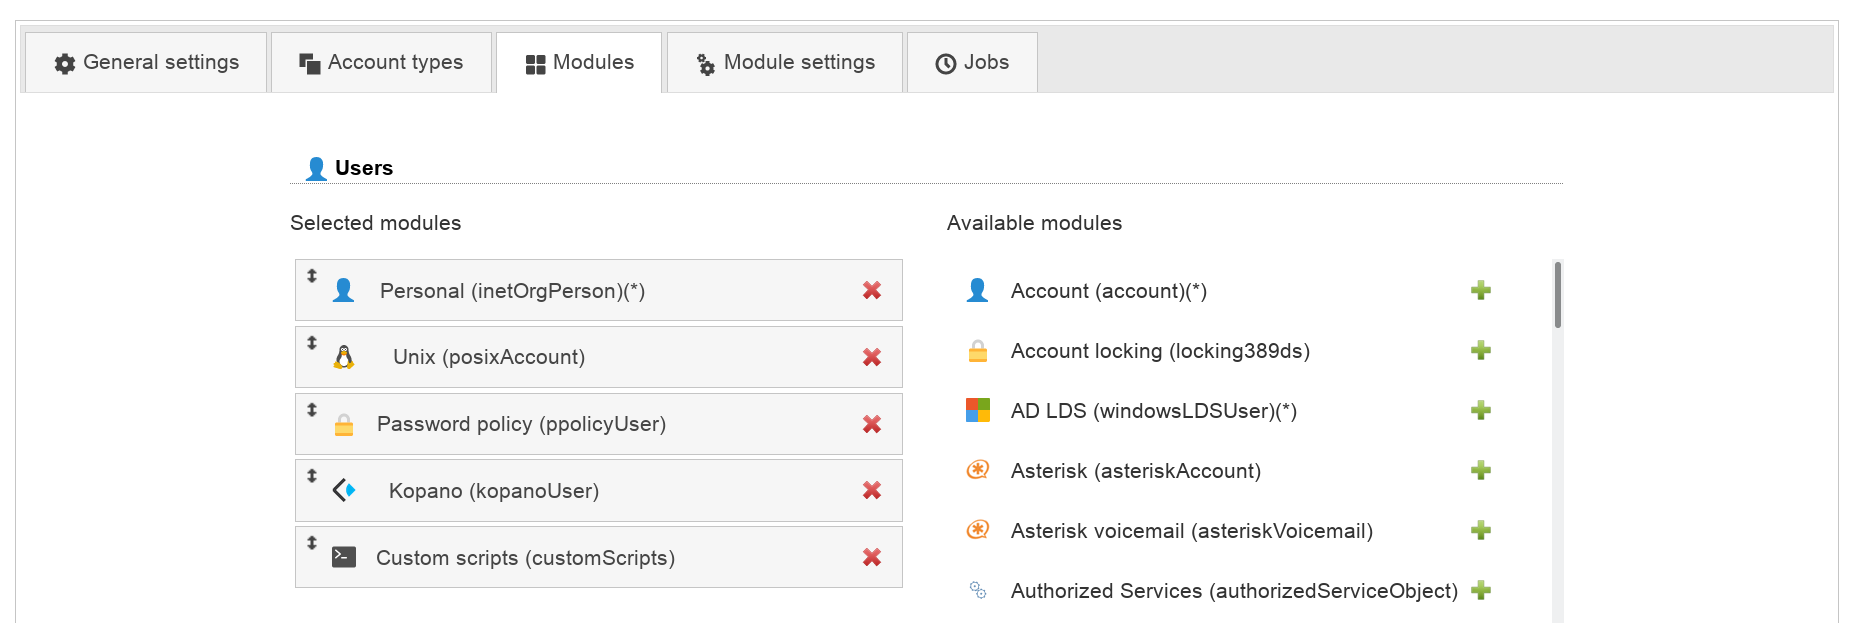Remove the Personal (inetOrgPerson) module

coord(871,291)
